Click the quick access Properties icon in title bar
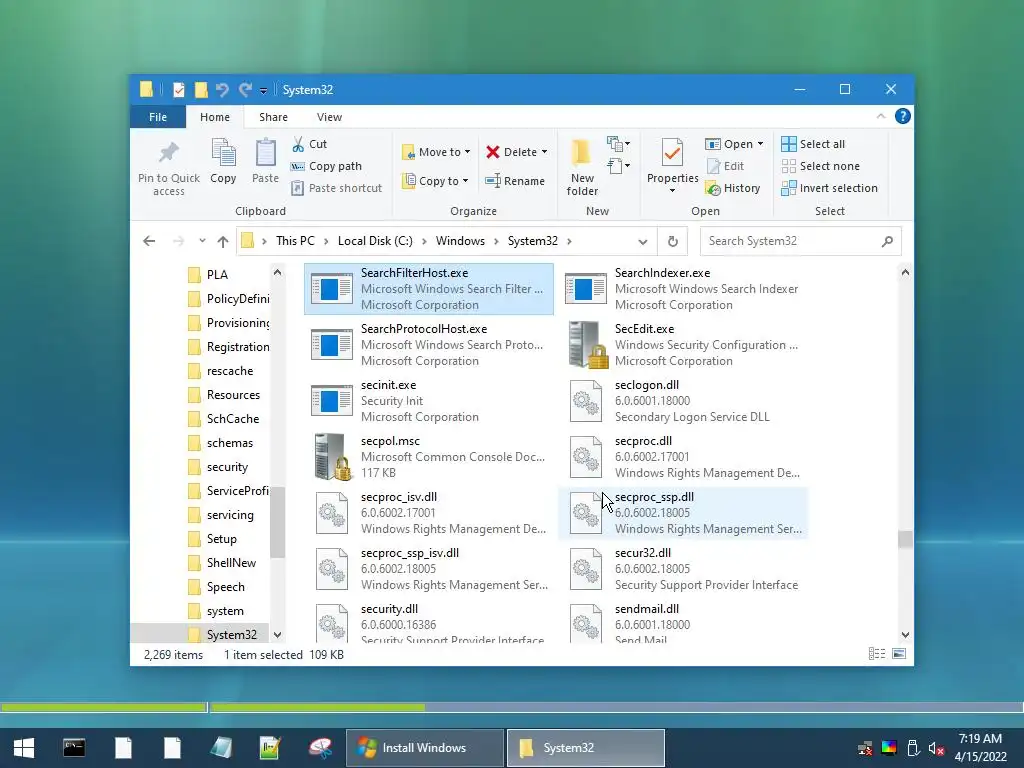This screenshot has height=768, width=1024. tap(178, 90)
